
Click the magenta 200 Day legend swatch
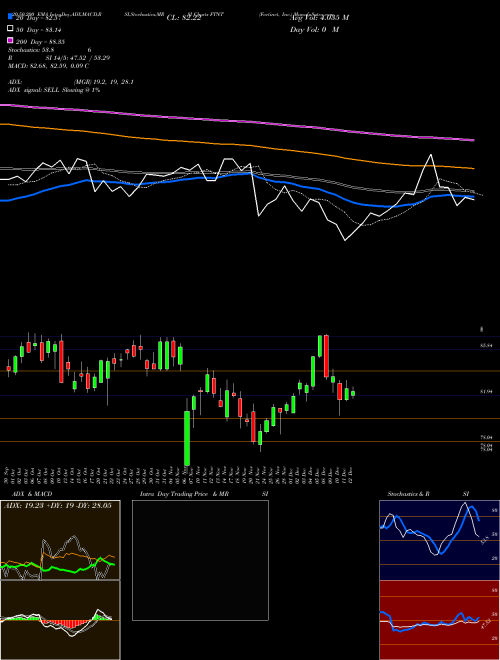10,40
